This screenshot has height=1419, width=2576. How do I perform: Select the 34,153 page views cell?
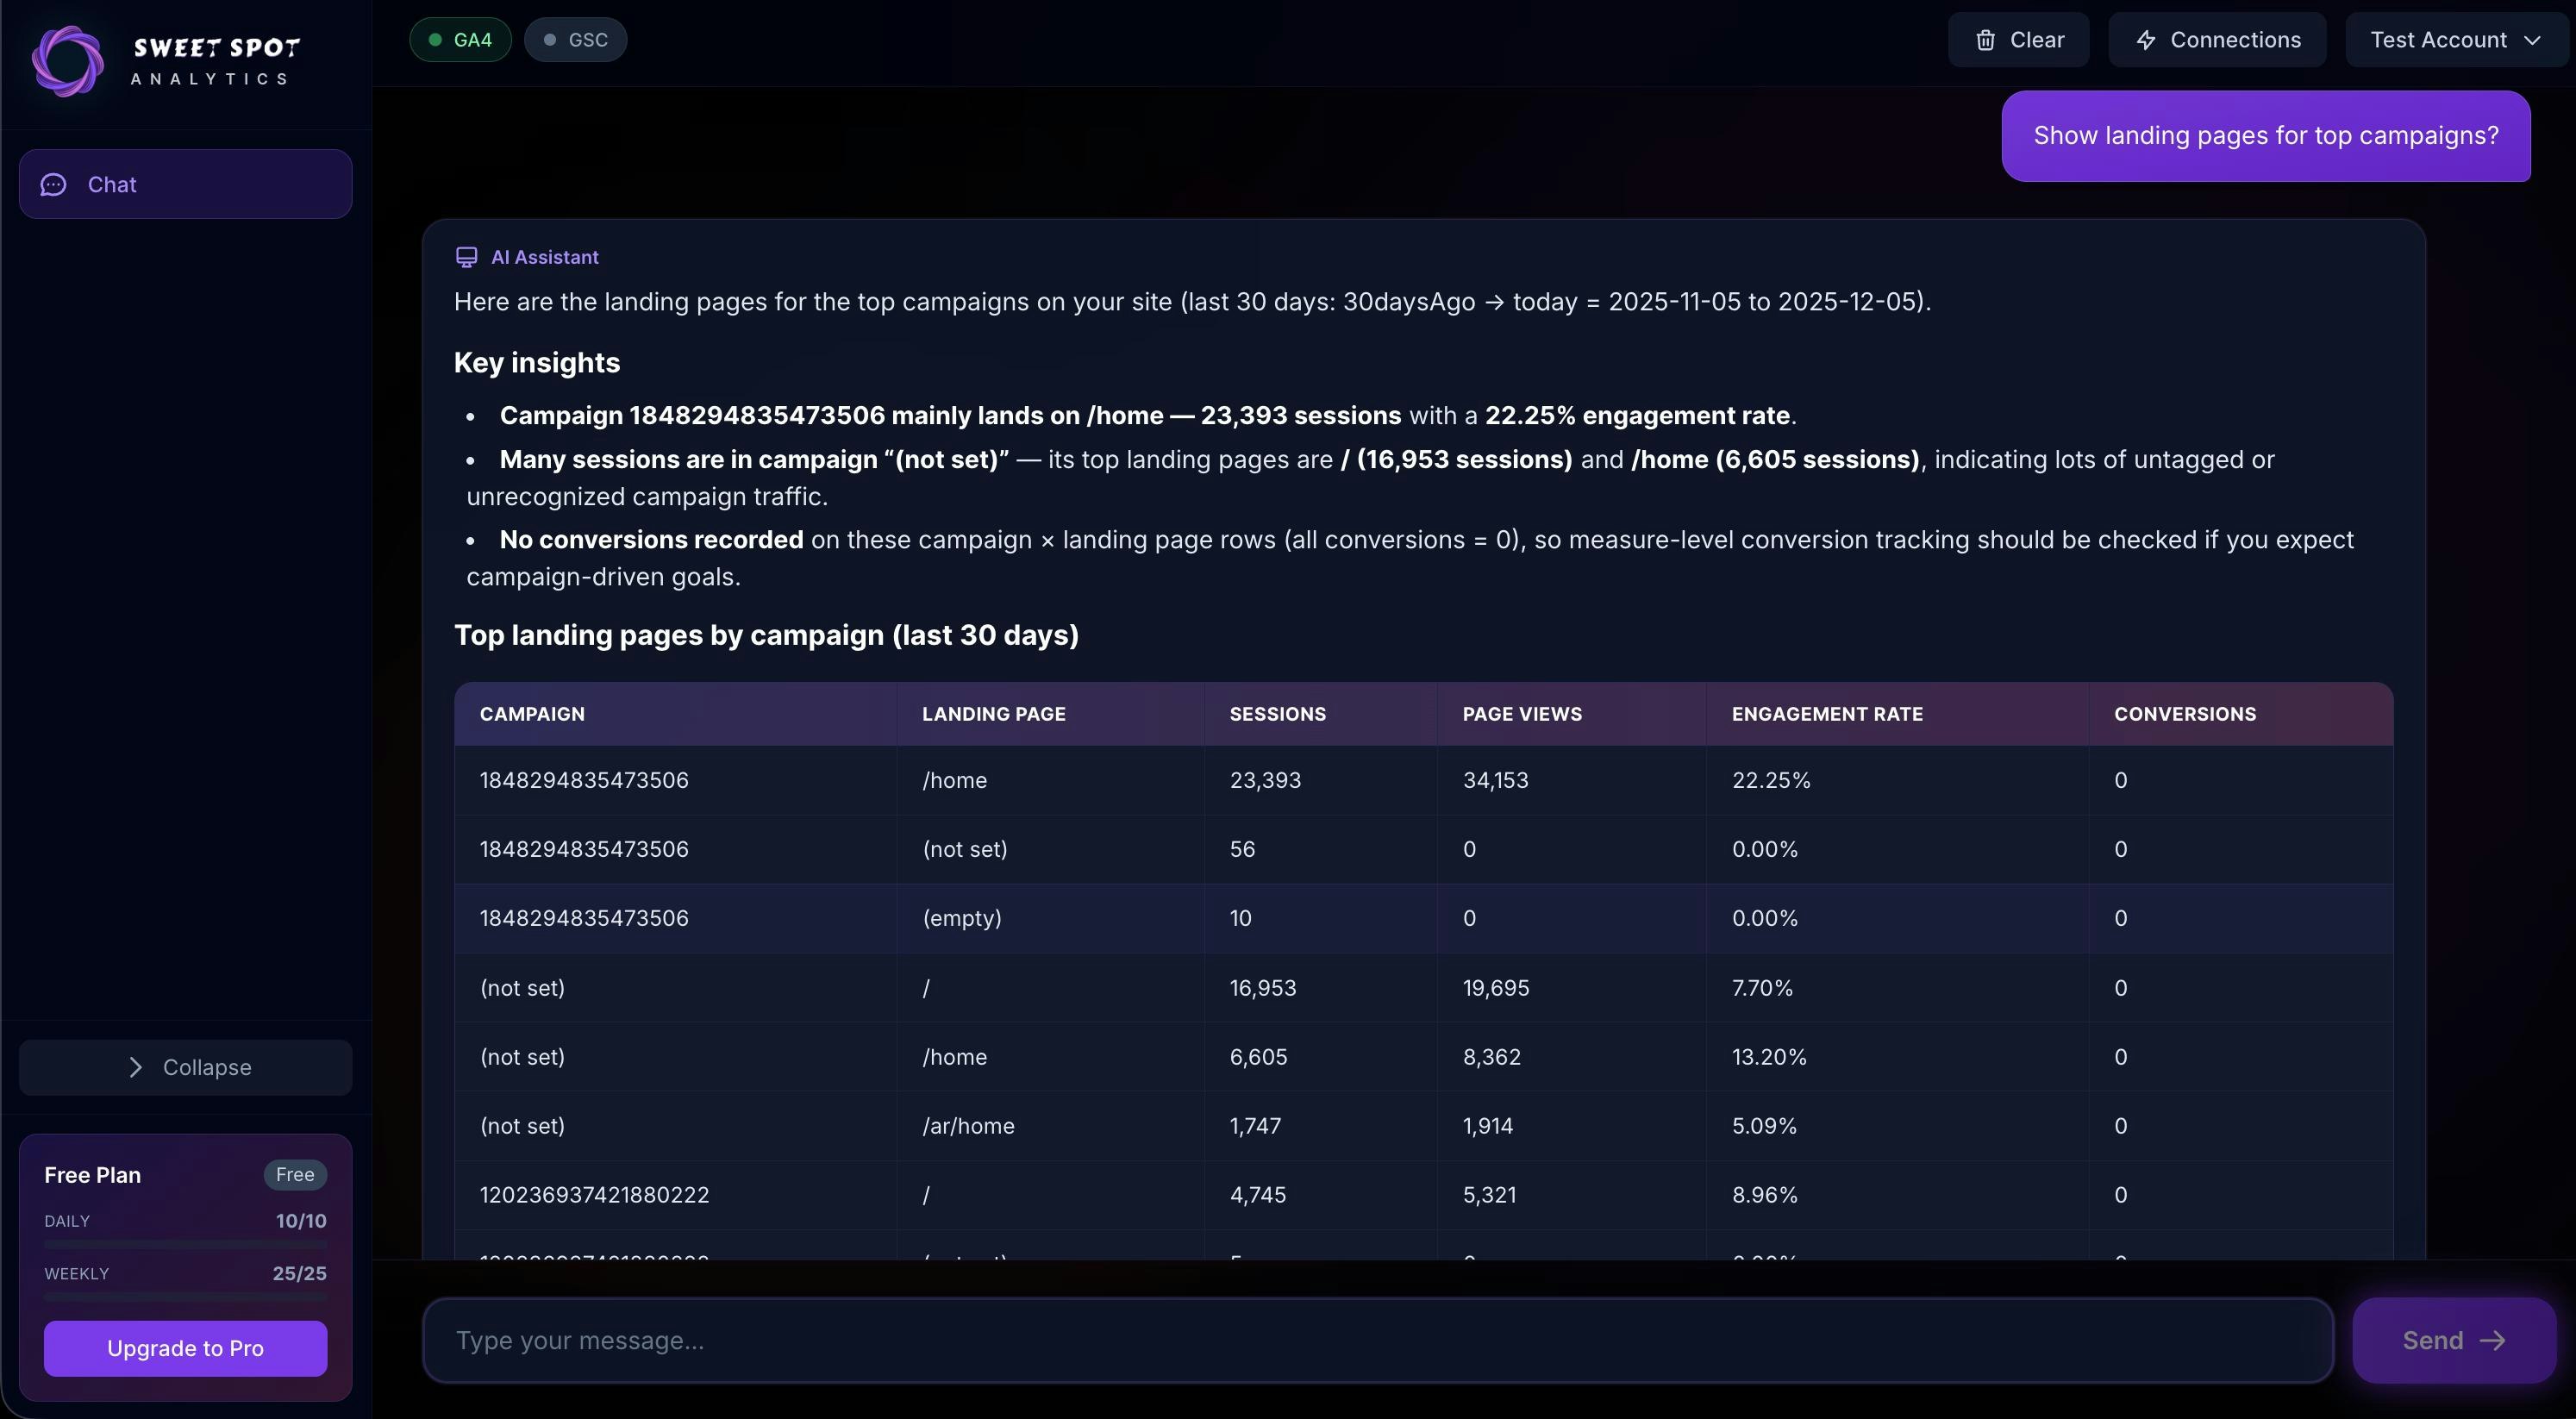click(x=1571, y=780)
